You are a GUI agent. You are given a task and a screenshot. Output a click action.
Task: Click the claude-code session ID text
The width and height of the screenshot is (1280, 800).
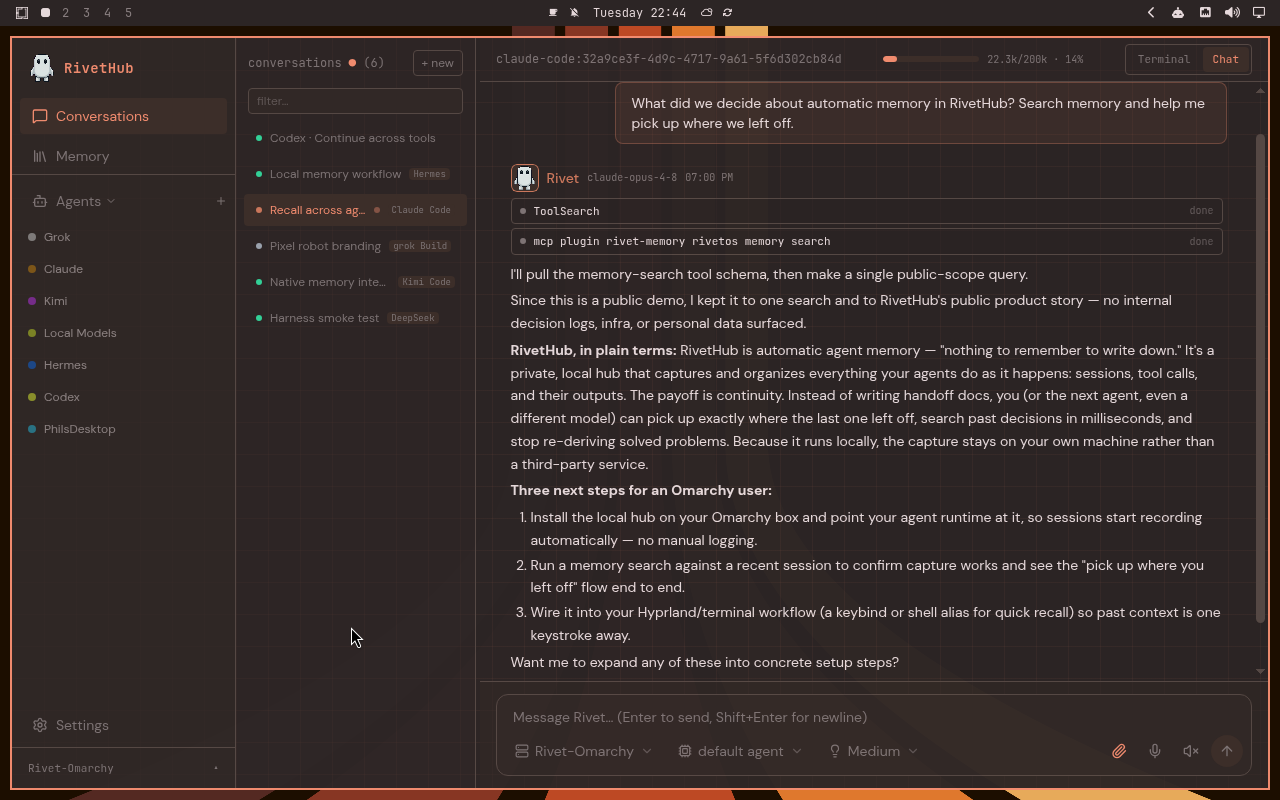point(668,59)
